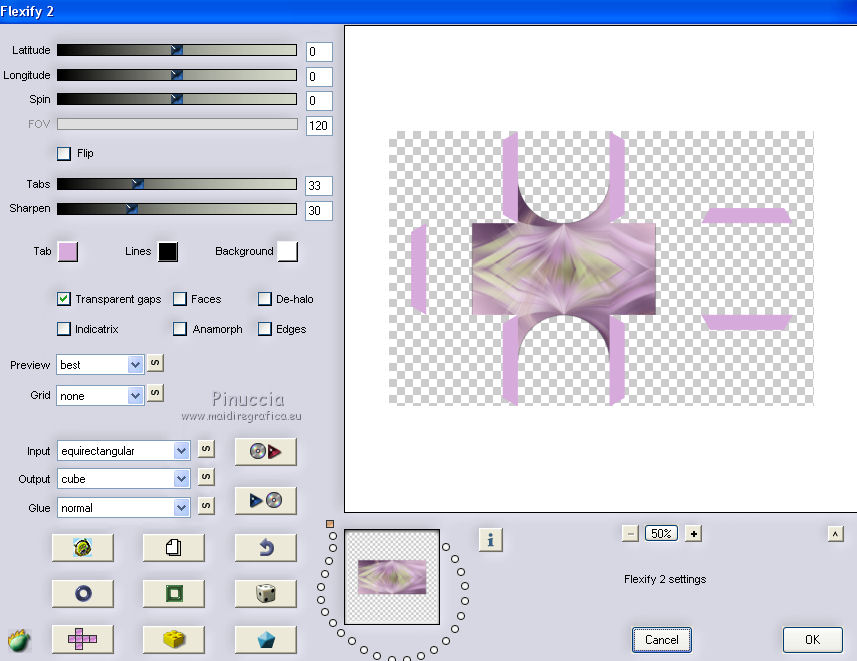The image size is (857, 661).
Task: Toggle the De-halo checkbox
Action: pos(265,299)
